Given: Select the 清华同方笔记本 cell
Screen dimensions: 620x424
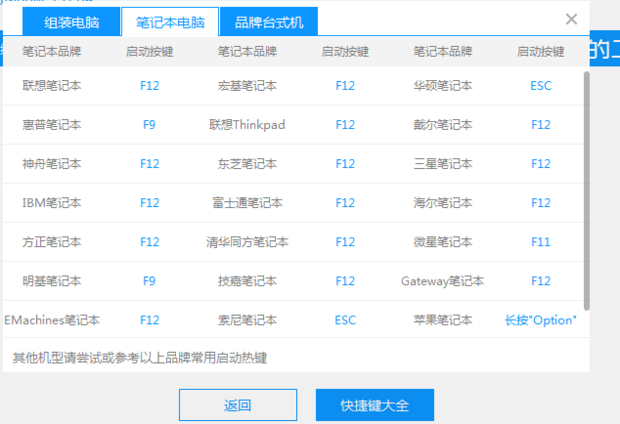Looking at the screenshot, I should [x=247, y=242].
